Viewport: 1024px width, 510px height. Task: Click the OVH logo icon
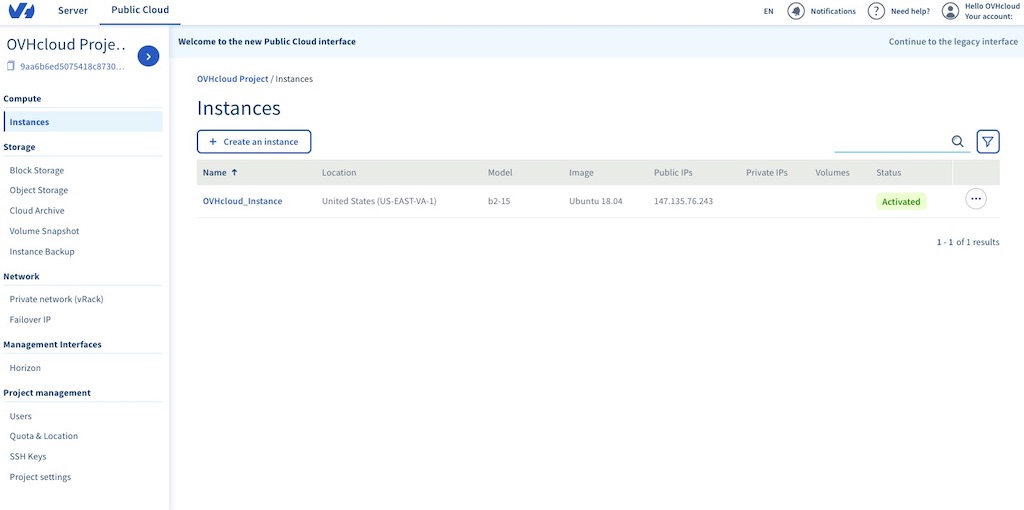[22, 11]
